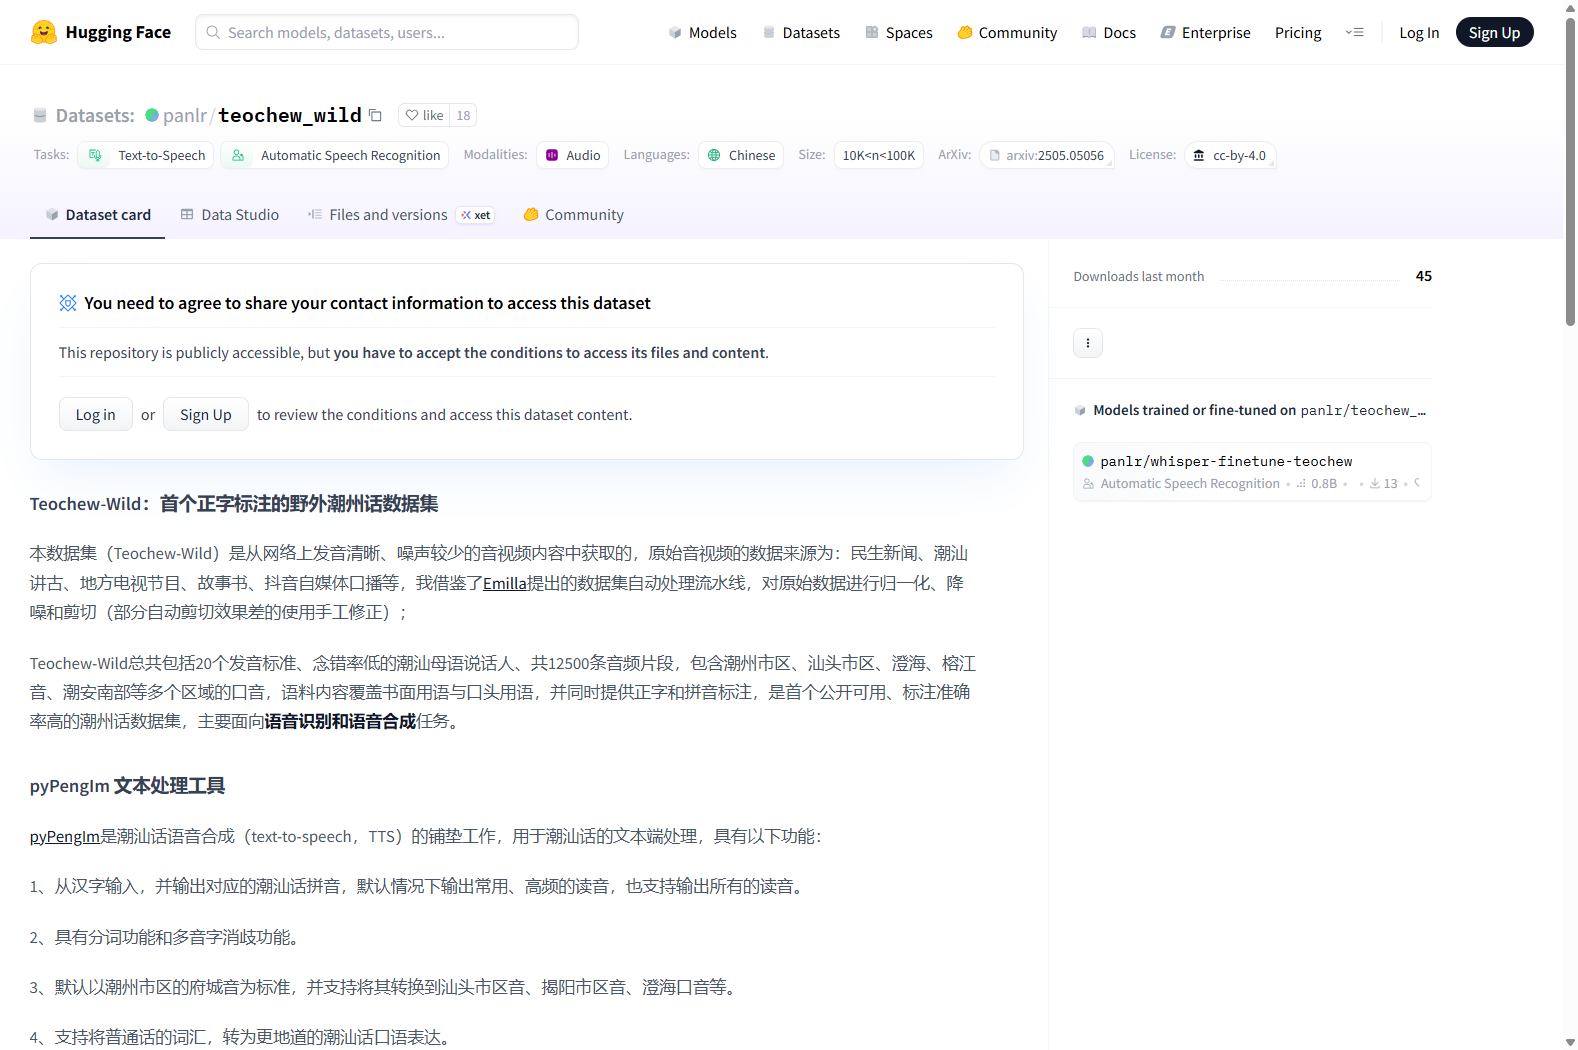Click the license icon on cc-by-4.0 tag

click(1199, 155)
